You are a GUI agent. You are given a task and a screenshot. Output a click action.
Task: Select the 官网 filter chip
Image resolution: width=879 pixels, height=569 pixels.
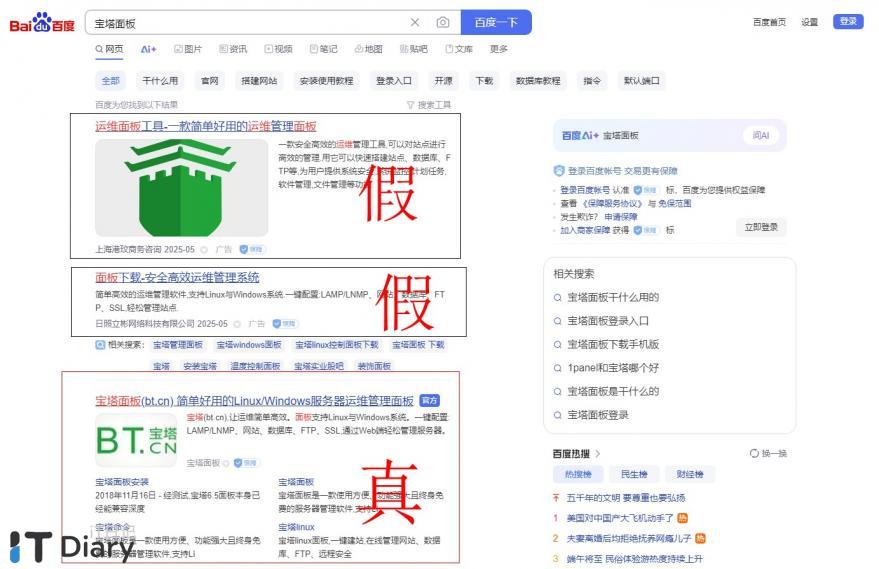(210, 81)
